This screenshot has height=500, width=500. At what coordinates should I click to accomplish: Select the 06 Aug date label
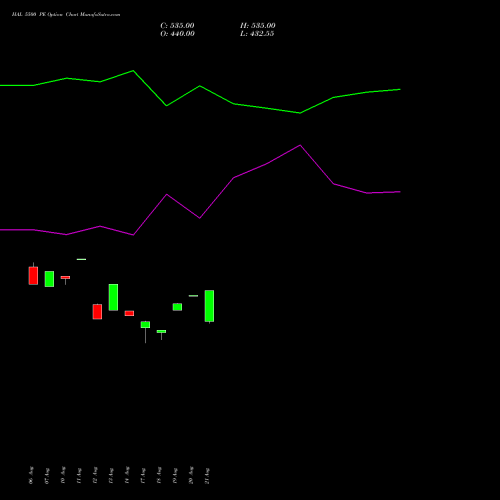31,475
